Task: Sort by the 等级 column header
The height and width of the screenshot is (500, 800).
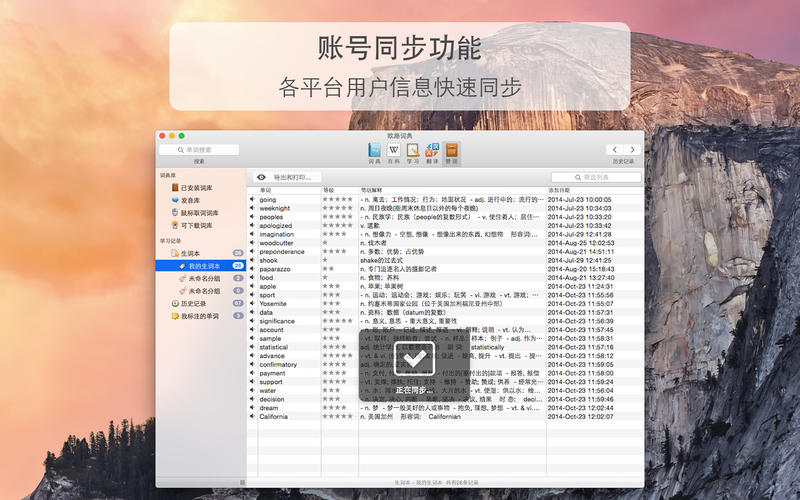Action: (340, 190)
